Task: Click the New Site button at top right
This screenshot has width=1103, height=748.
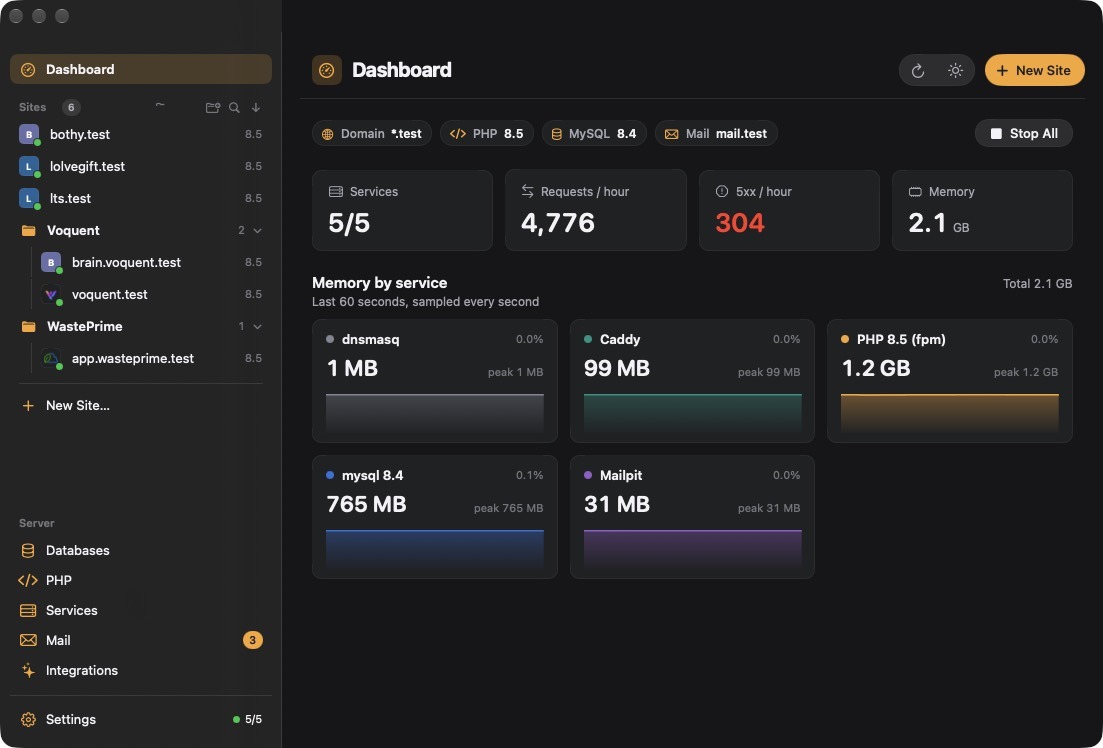Action: tap(1034, 70)
